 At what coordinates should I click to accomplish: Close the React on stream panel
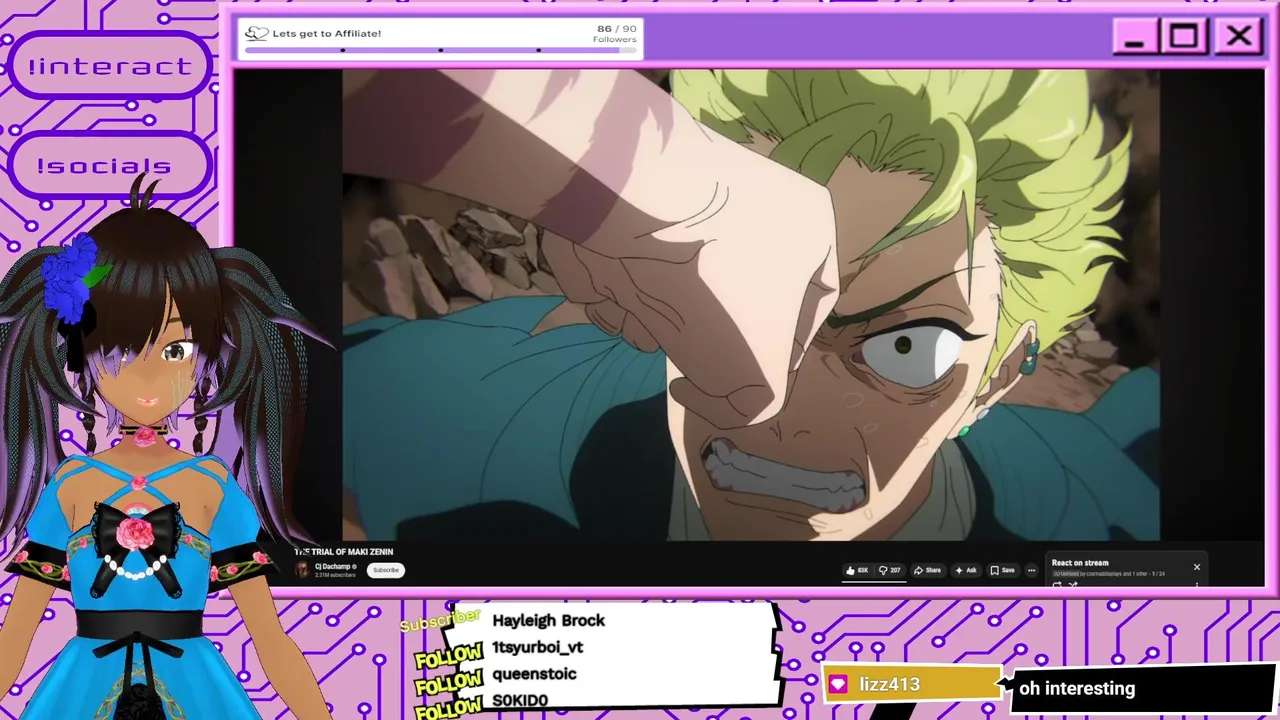[1196, 567]
